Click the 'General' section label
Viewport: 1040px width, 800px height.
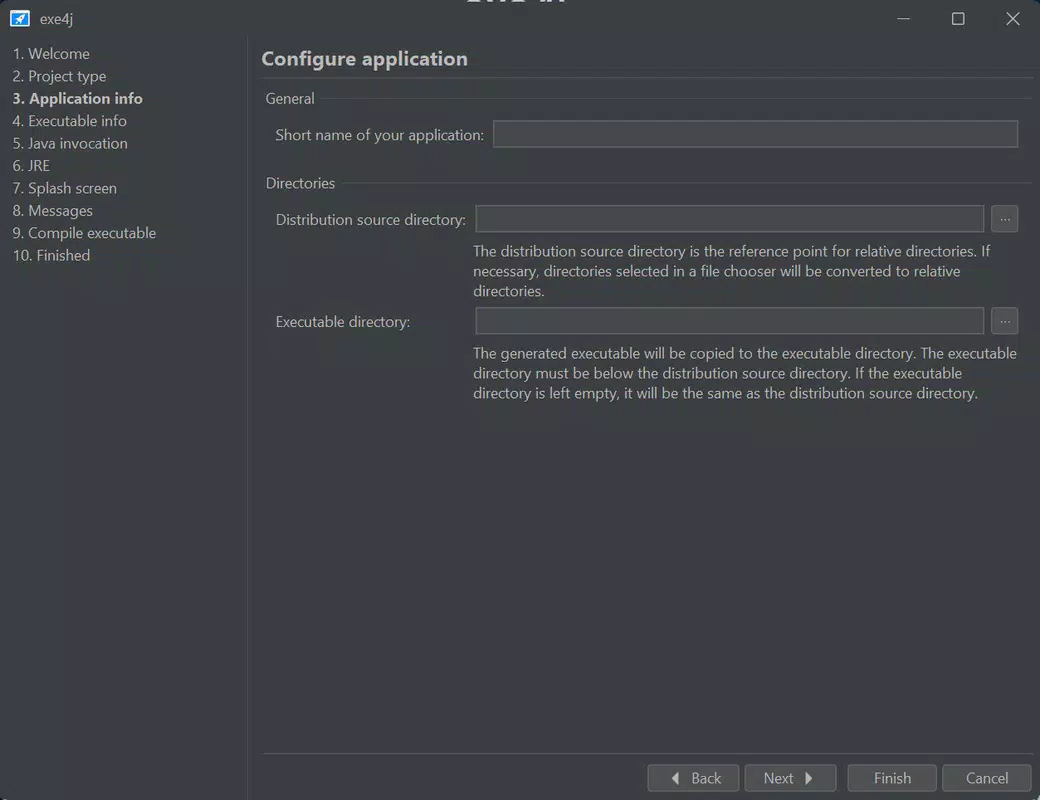click(290, 99)
